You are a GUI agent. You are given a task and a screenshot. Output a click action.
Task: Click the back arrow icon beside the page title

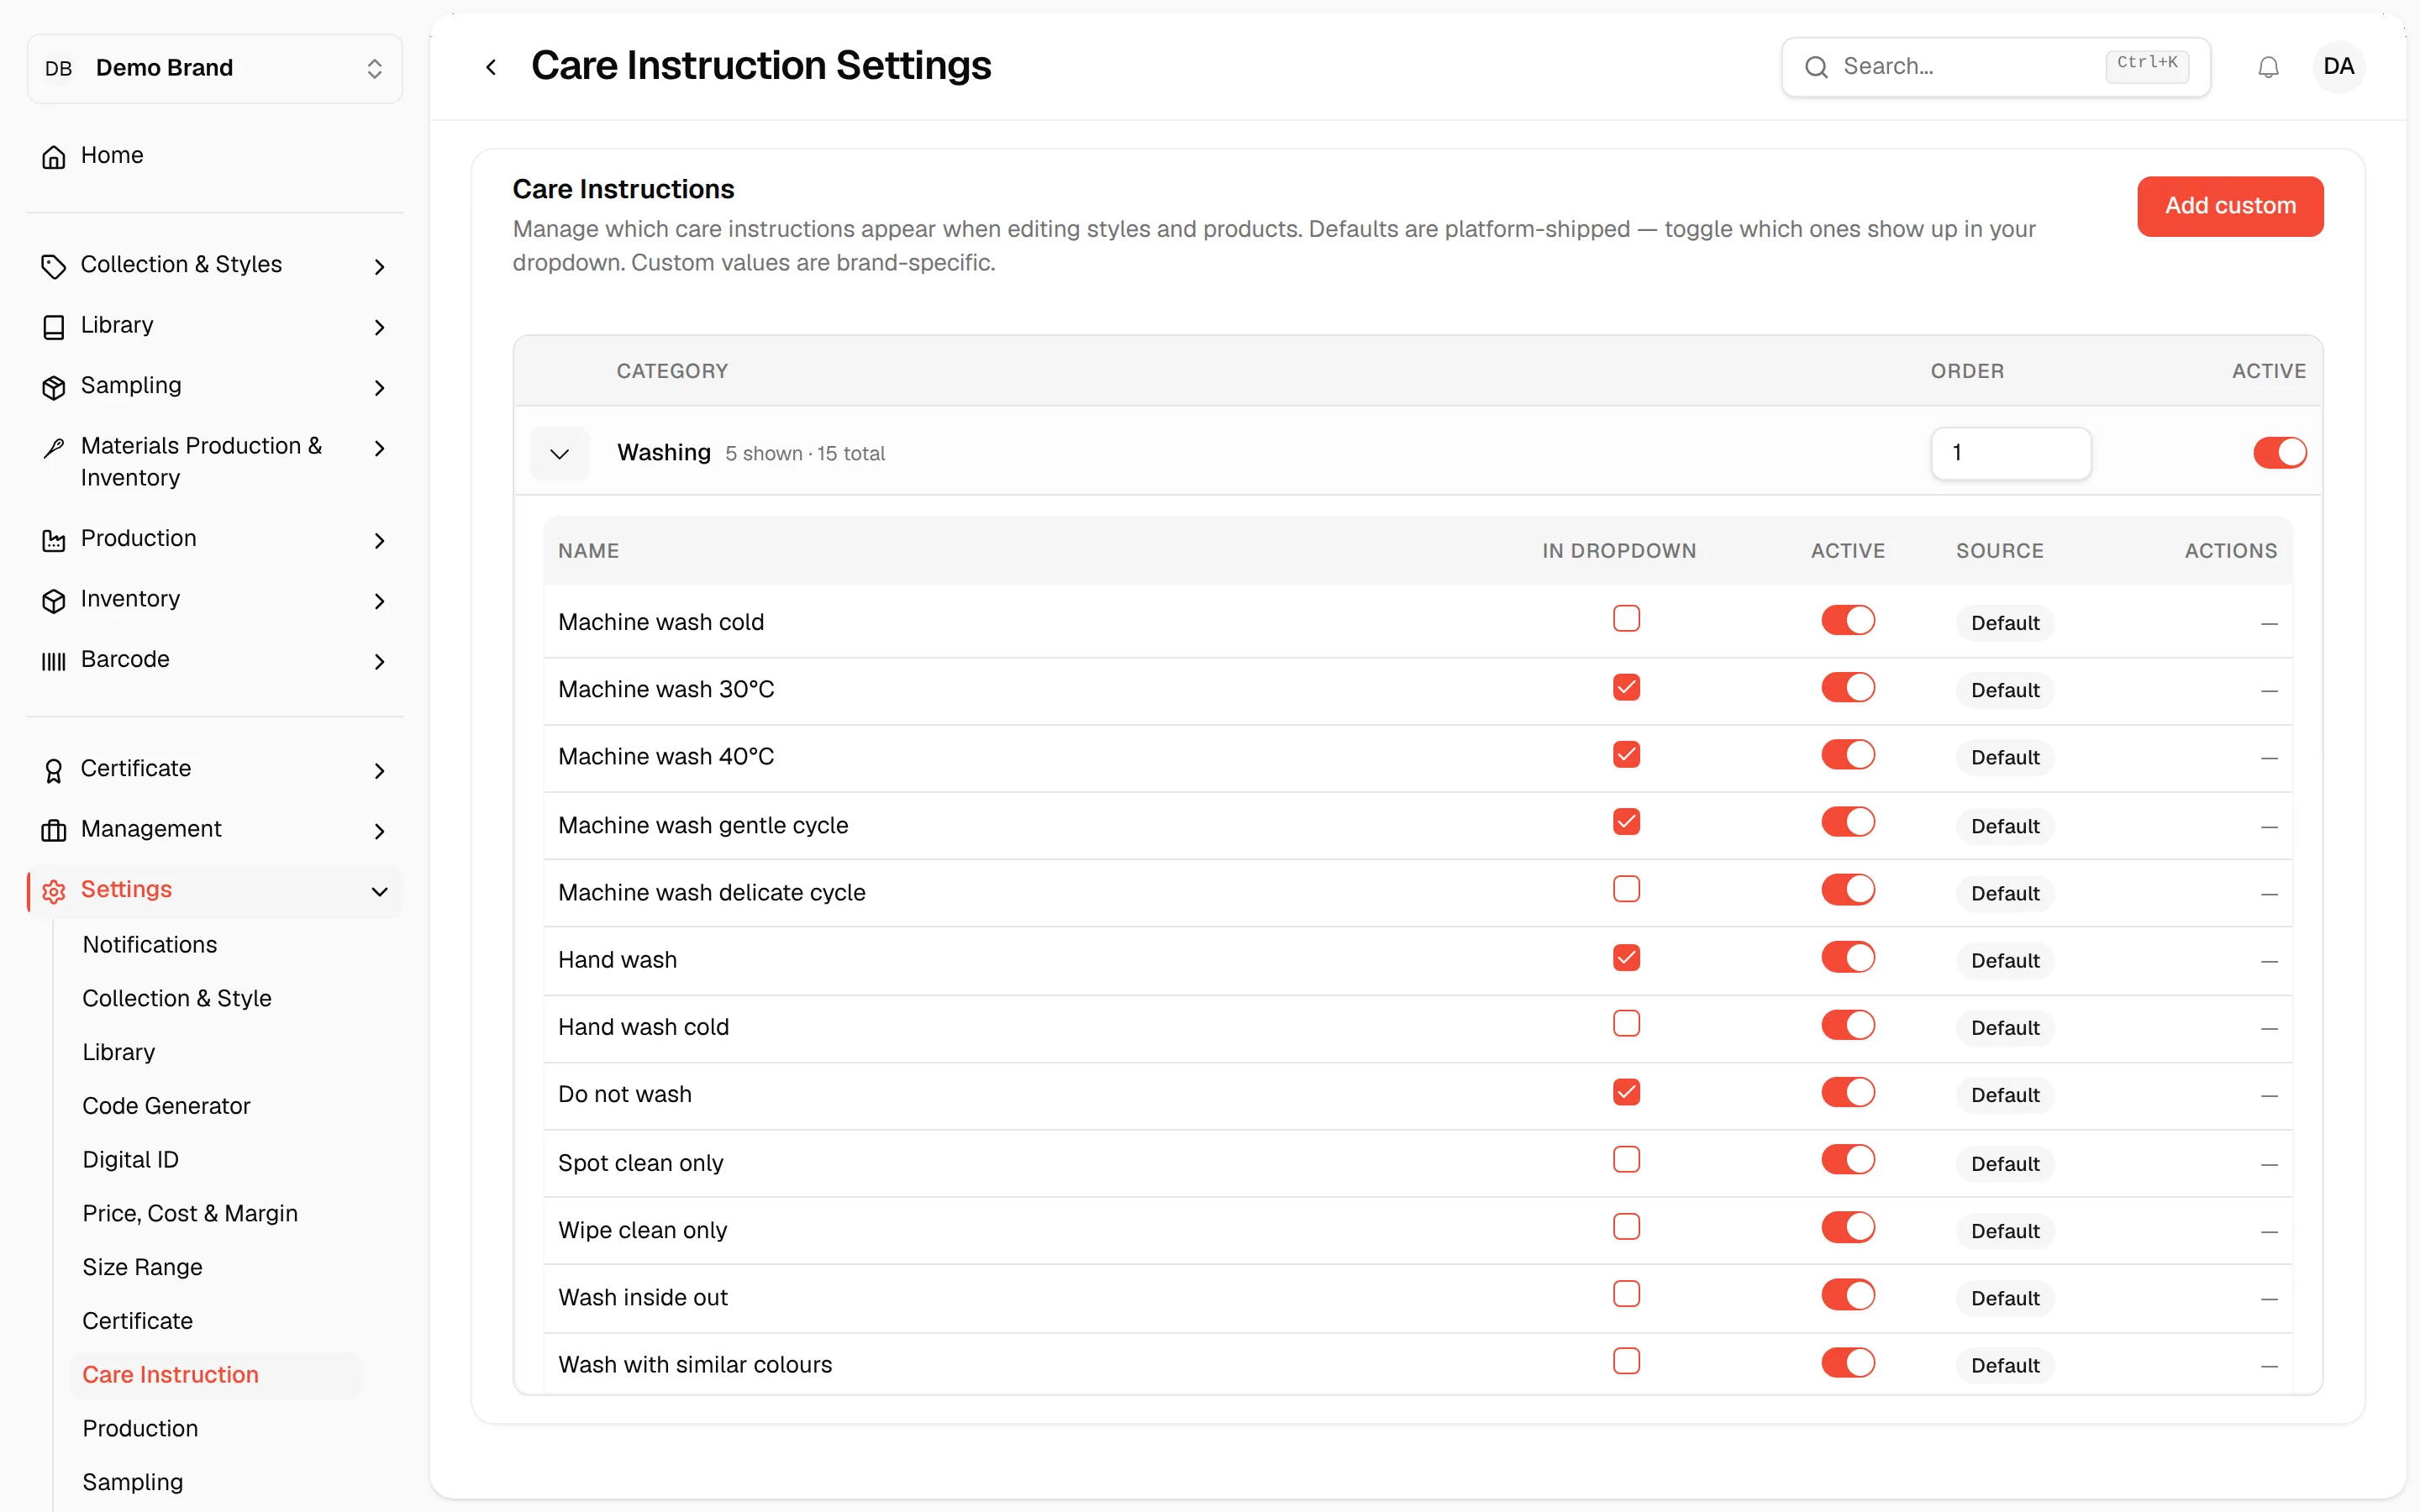click(x=491, y=67)
